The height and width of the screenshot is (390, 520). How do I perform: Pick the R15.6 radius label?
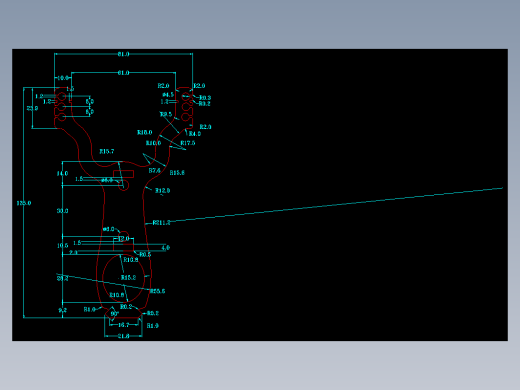pos(177,172)
